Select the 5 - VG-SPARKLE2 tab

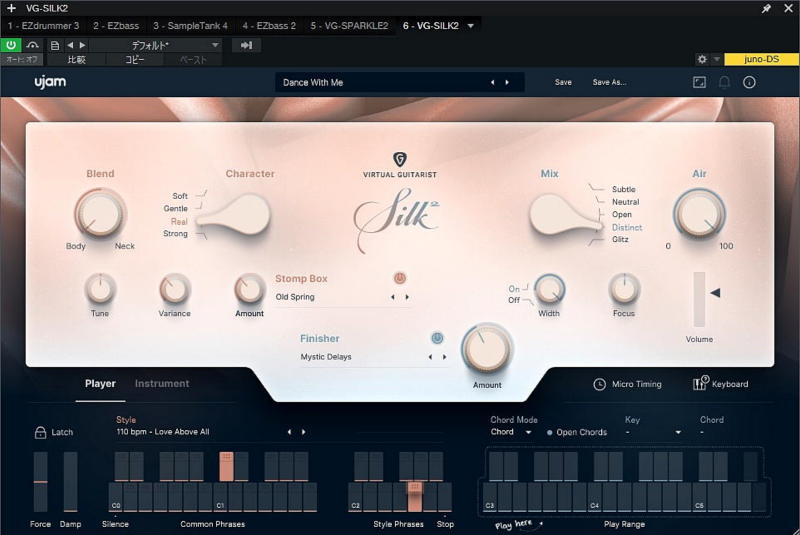(349, 25)
